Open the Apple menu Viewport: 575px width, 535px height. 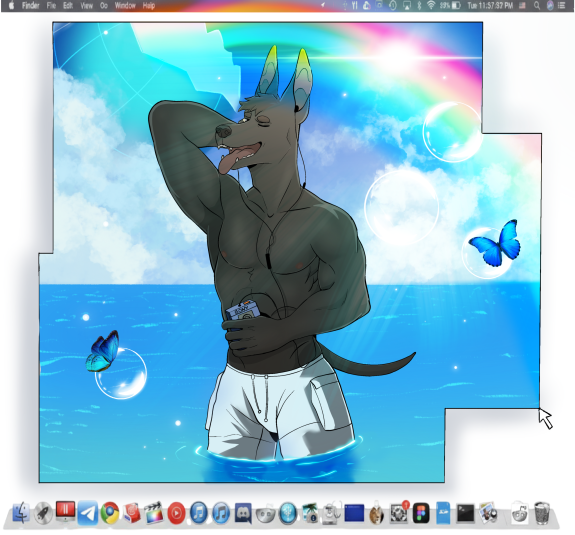point(11,6)
